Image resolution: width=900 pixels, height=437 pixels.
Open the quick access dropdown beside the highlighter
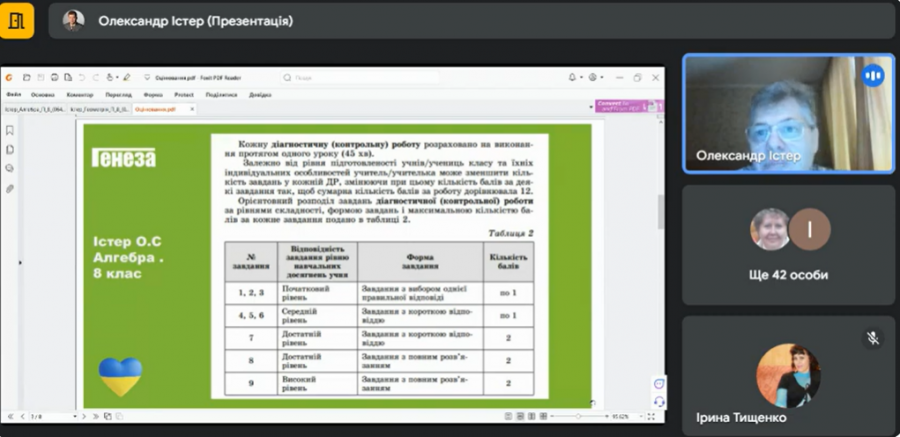(x=147, y=78)
